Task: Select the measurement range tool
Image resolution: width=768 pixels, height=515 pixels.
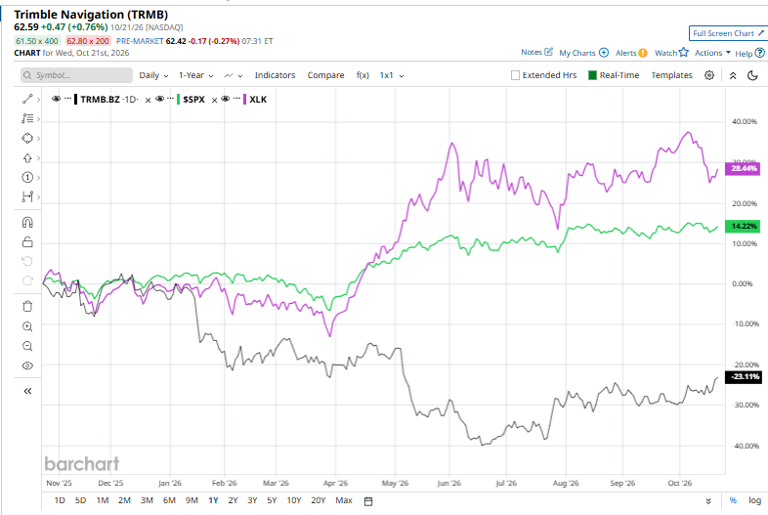Action: coord(27,197)
